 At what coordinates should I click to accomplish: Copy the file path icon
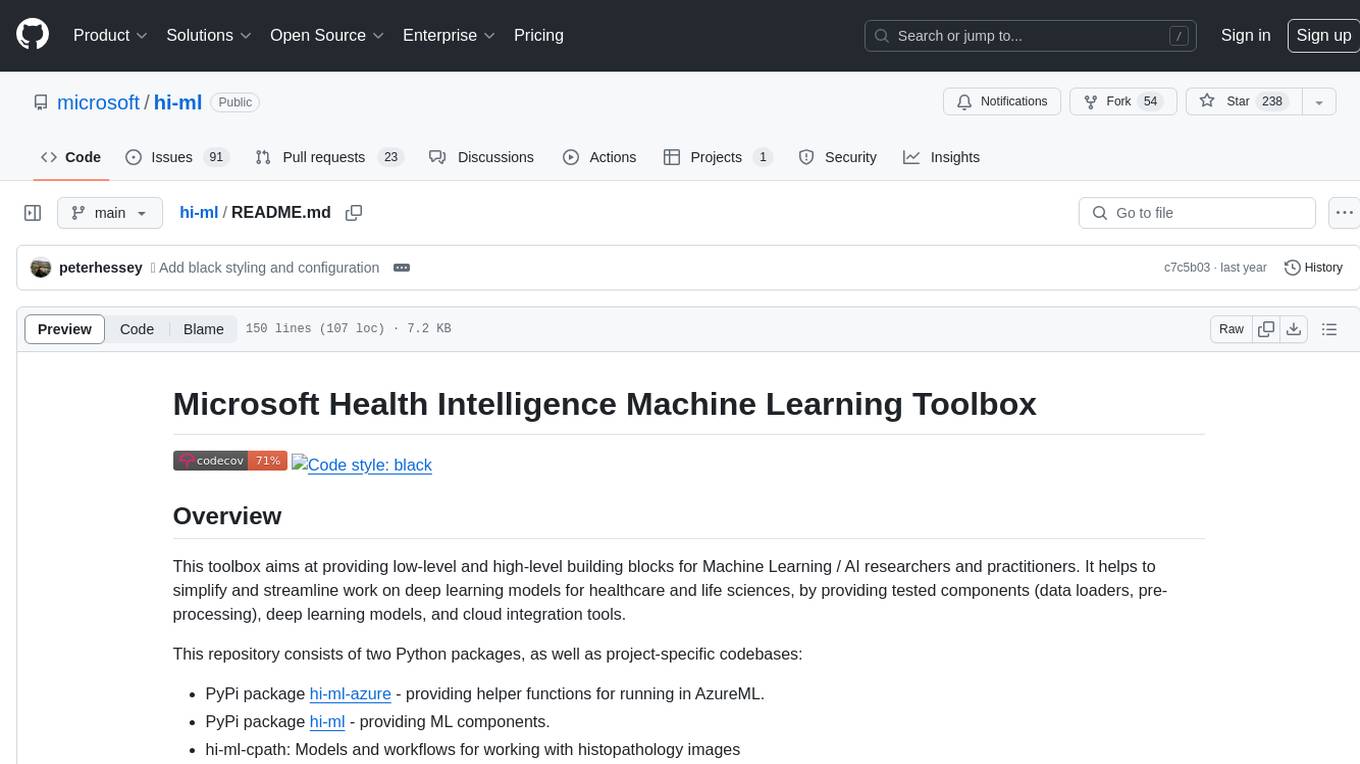(353, 212)
